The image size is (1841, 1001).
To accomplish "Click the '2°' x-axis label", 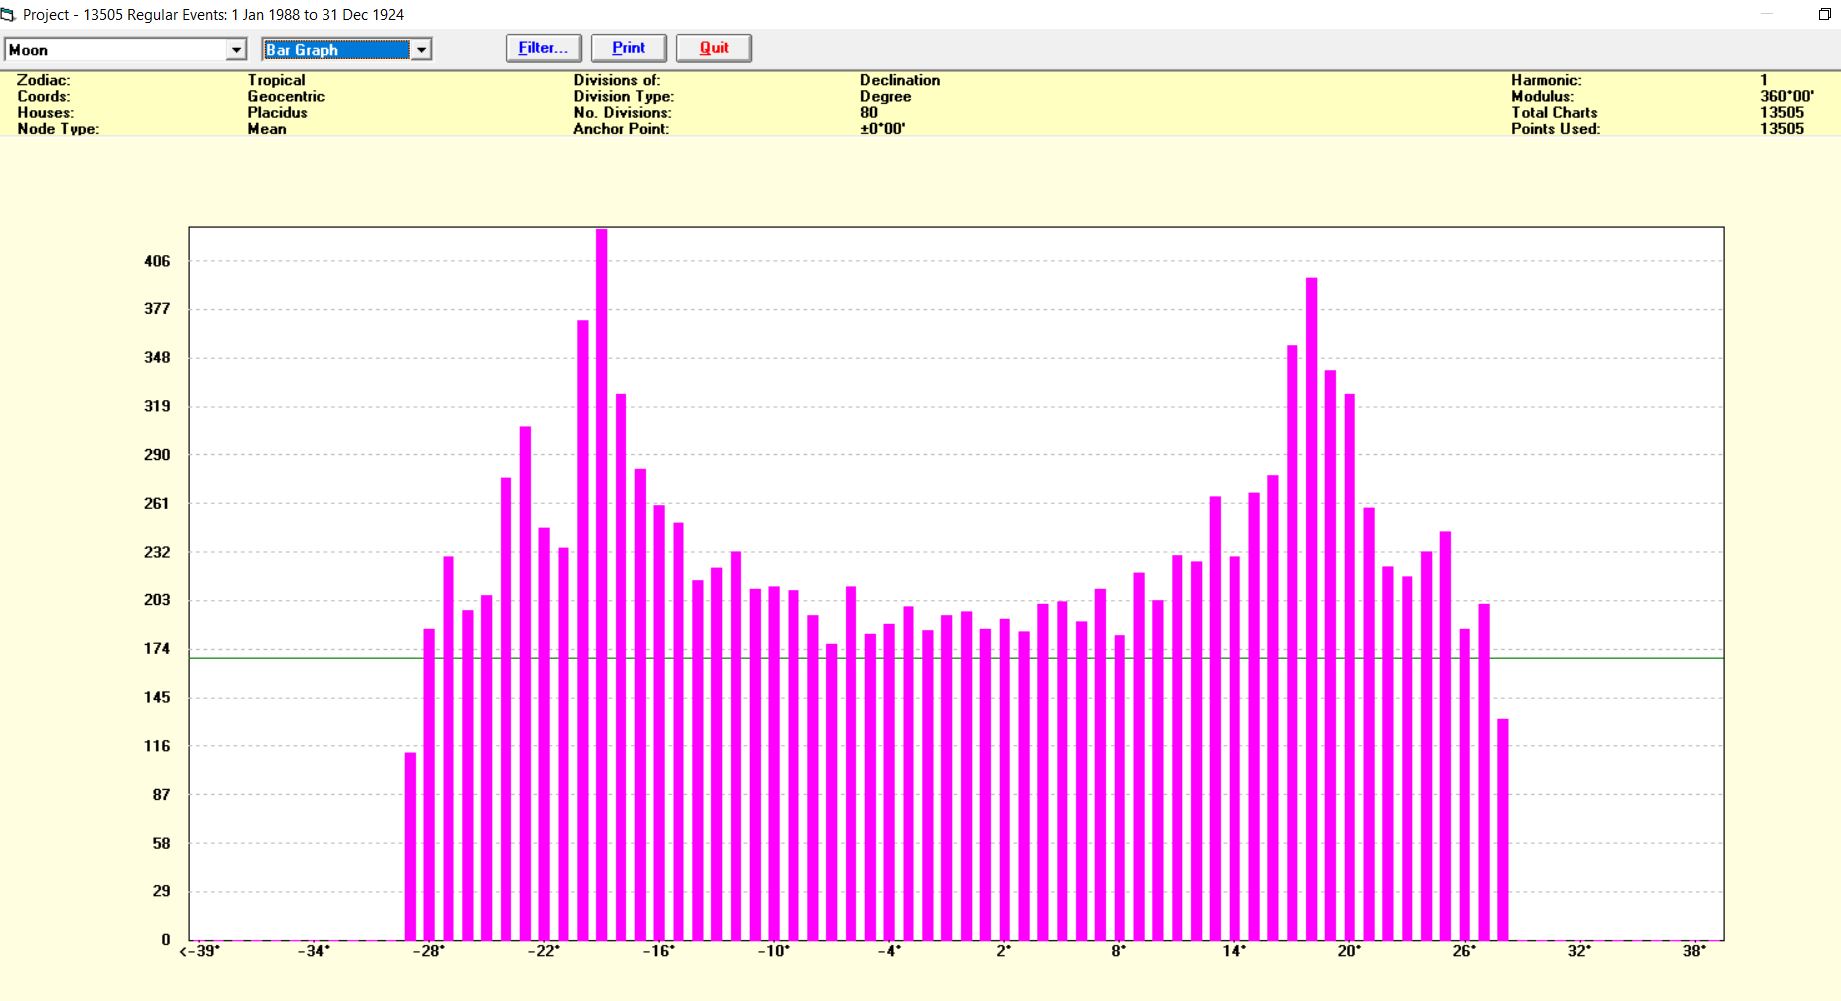I will point(1003,951).
